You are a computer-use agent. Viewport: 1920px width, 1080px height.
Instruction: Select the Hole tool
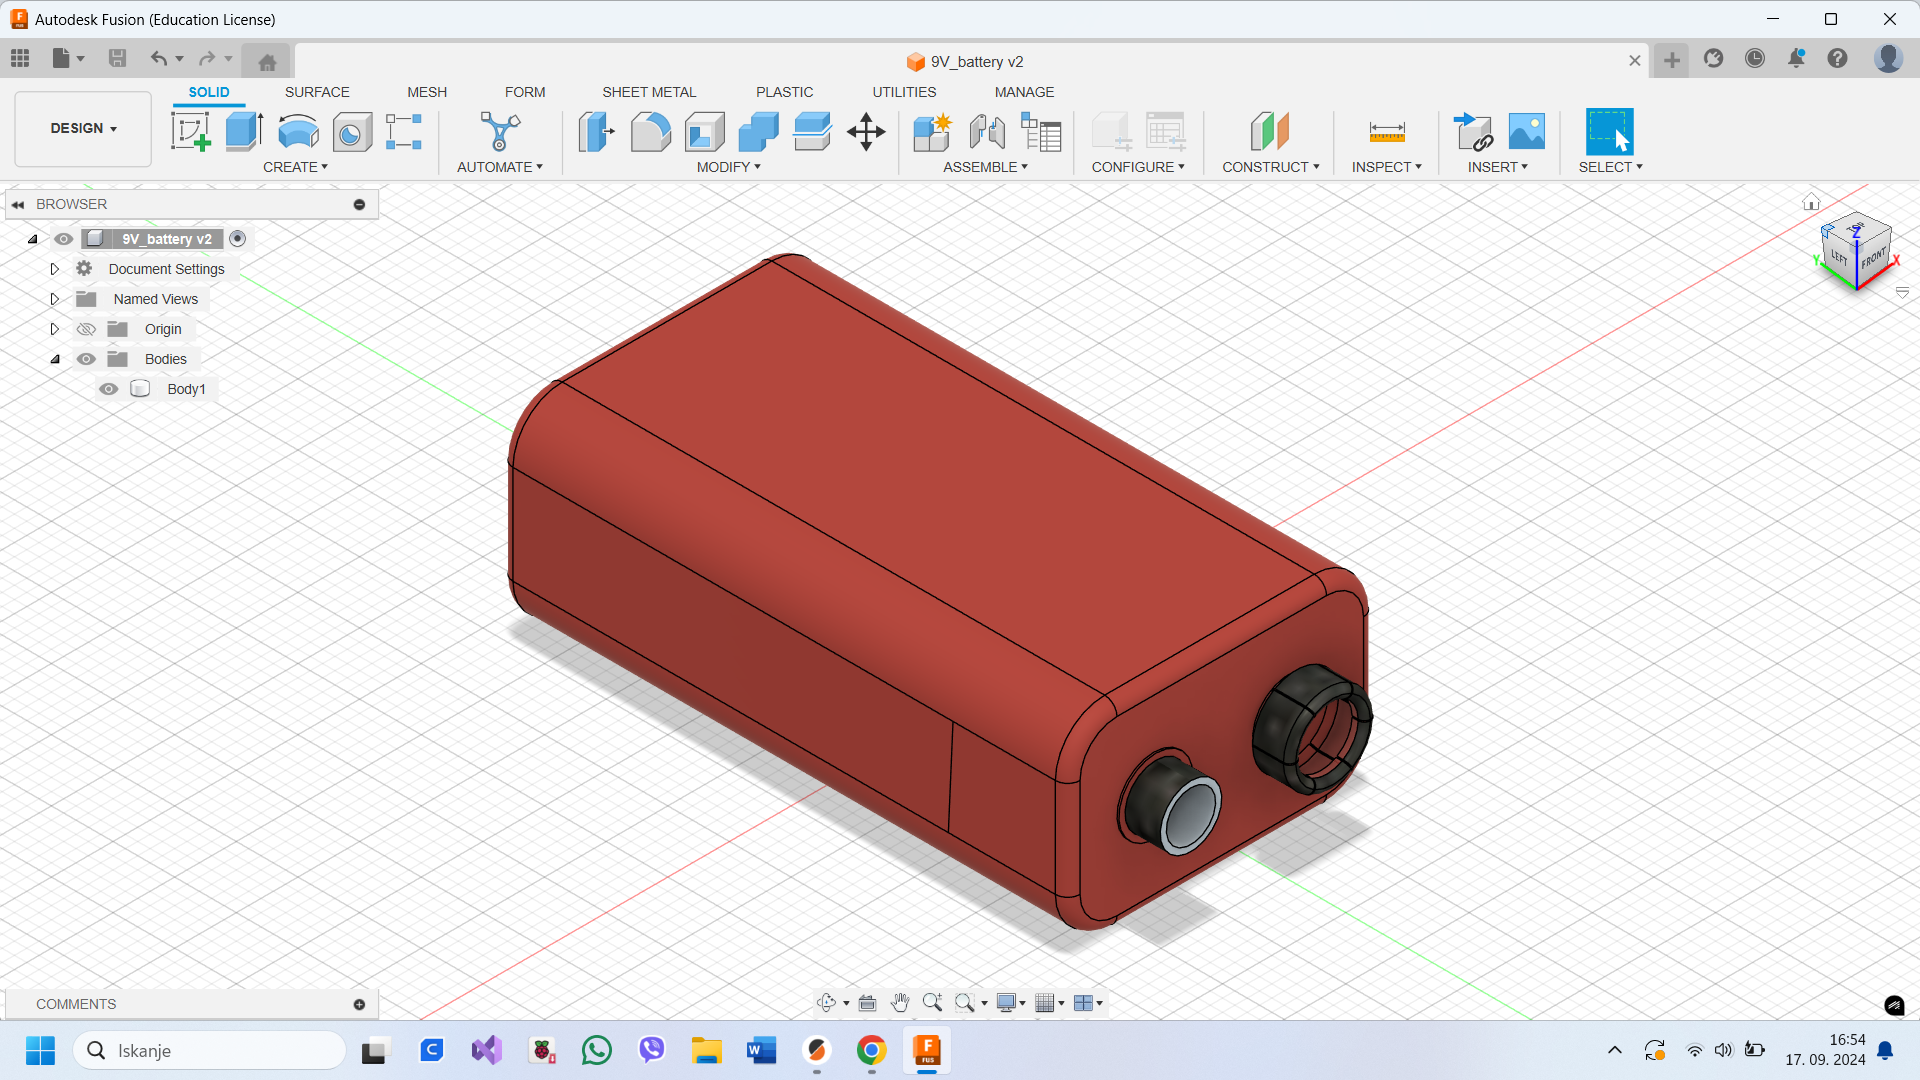click(x=352, y=131)
